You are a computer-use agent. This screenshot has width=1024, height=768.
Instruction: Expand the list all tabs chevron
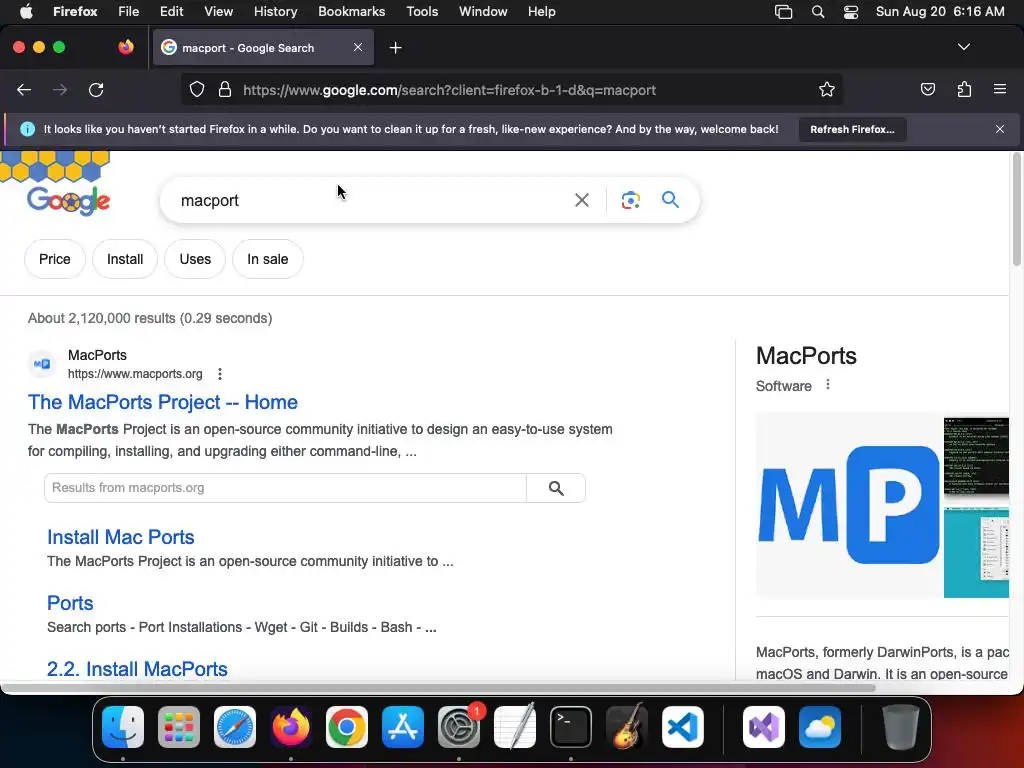pyautogui.click(x=964, y=47)
